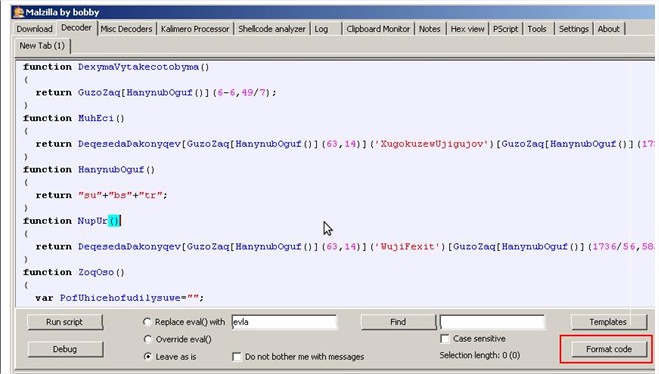
Task: Open the Download tab
Action: click(34, 29)
